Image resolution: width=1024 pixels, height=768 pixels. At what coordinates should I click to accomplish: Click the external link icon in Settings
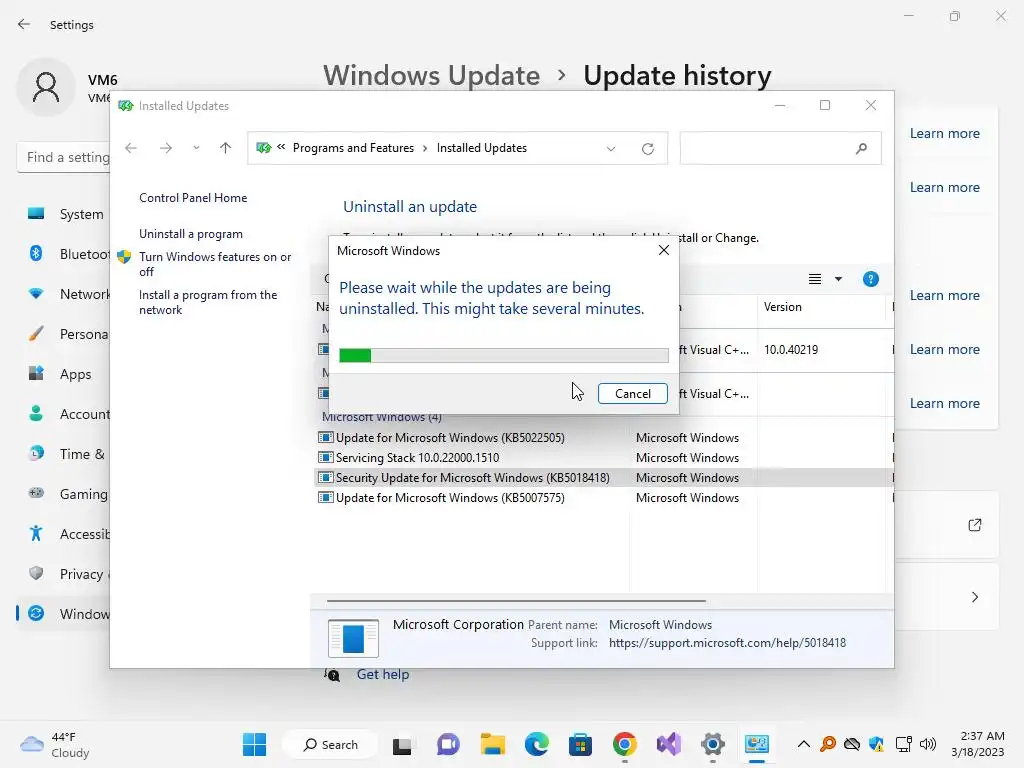click(974, 525)
